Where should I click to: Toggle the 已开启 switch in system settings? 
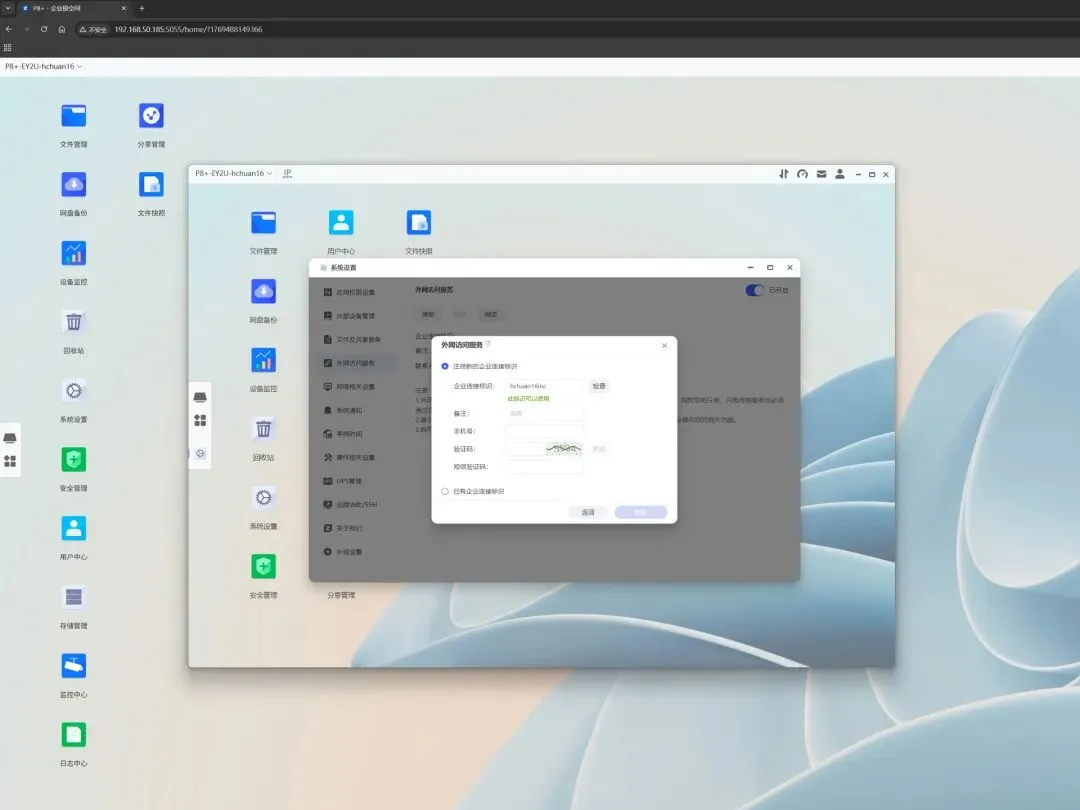pos(755,290)
